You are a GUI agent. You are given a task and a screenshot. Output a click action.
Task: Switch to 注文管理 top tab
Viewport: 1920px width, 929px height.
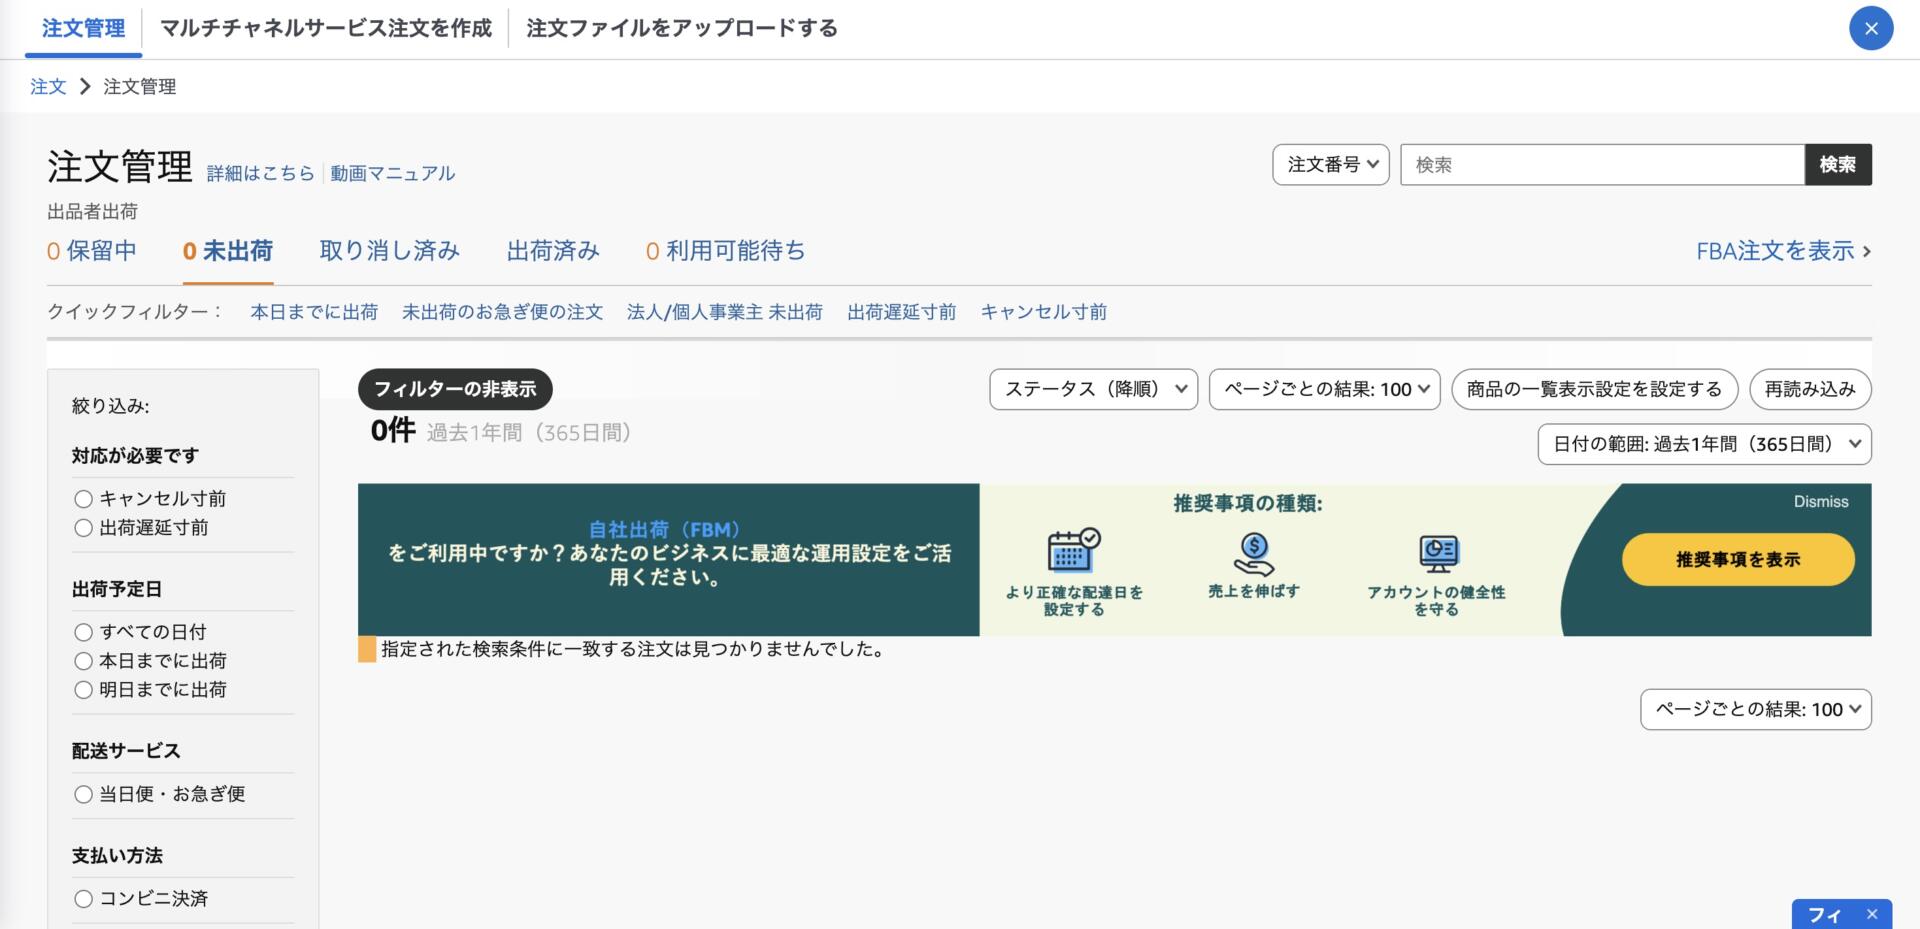83,28
